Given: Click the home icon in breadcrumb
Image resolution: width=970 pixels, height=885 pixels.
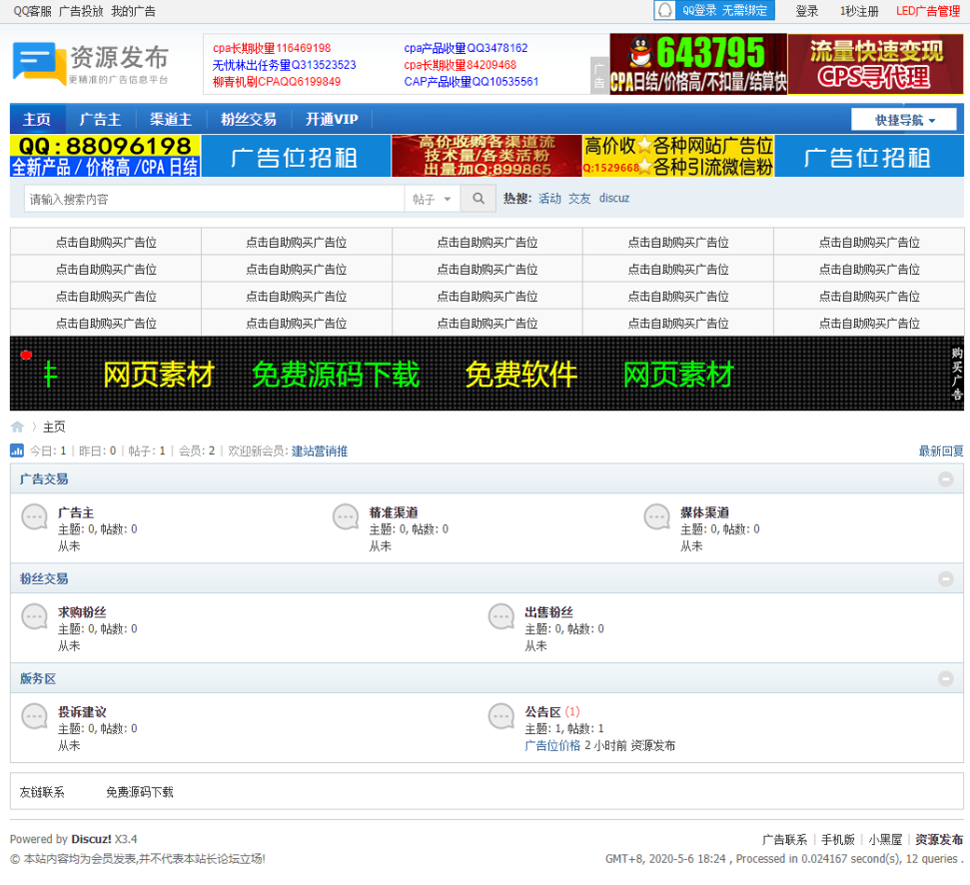Looking at the screenshot, I should [17, 427].
